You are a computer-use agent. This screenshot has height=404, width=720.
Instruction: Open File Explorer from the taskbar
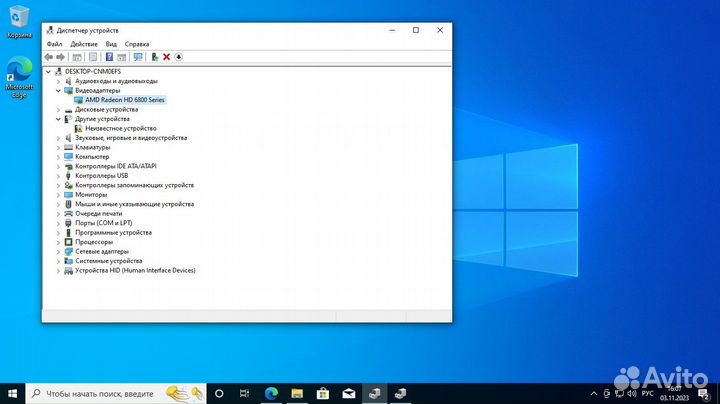tap(297, 393)
